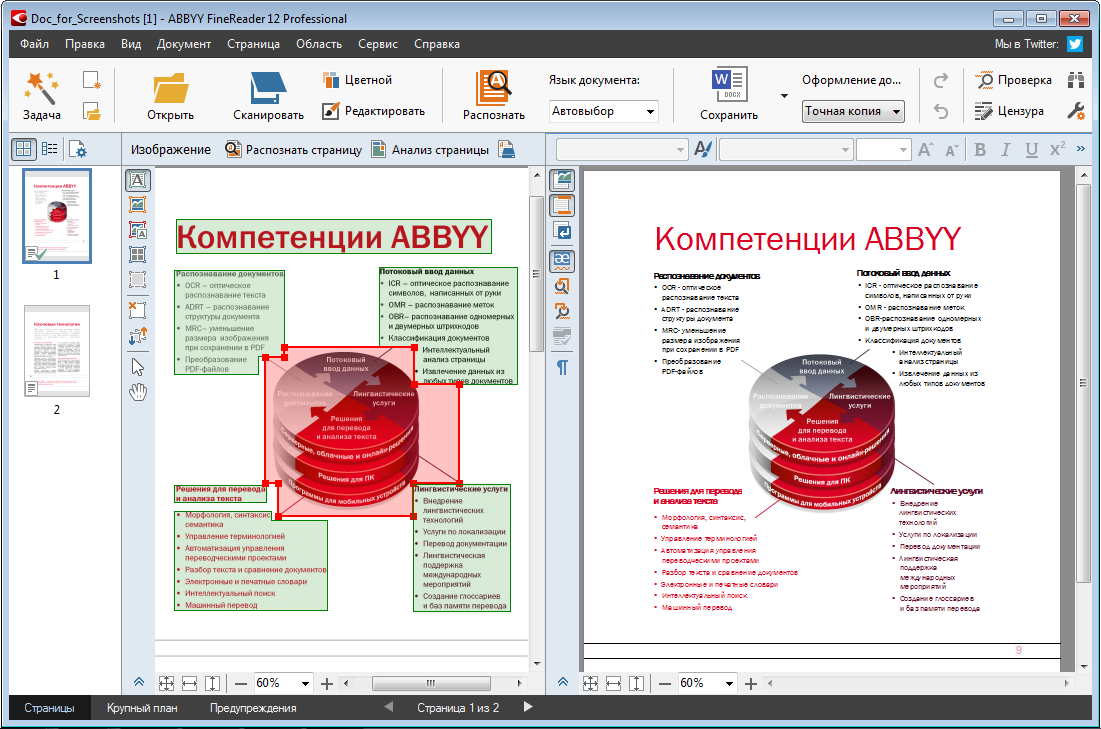
Task: Open the Область menu
Action: (x=319, y=44)
